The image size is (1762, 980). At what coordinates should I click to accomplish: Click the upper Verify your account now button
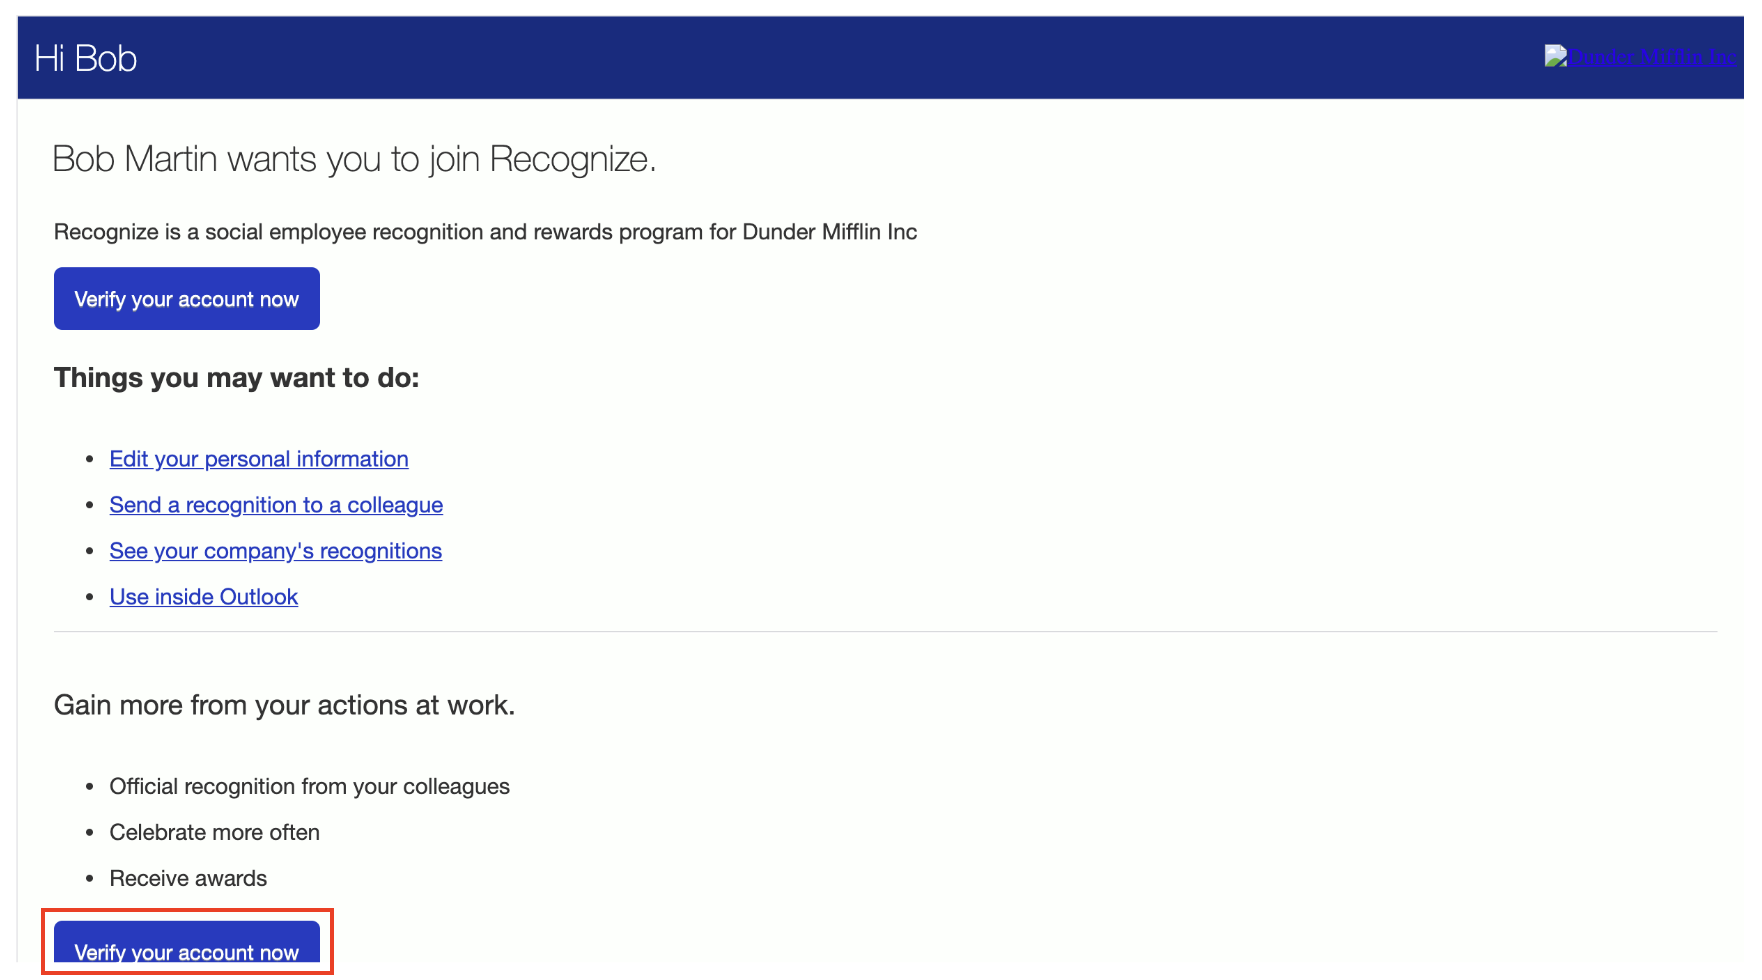click(187, 299)
